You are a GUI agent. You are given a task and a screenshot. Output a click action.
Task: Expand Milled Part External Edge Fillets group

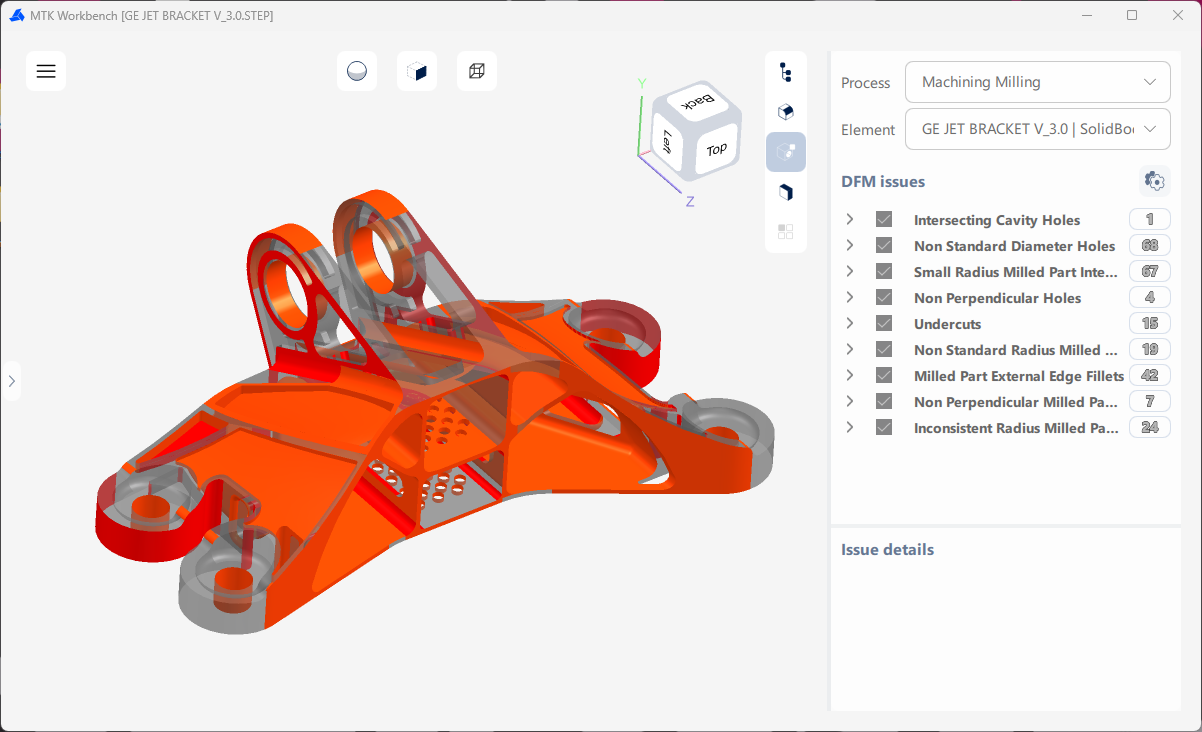(x=850, y=376)
